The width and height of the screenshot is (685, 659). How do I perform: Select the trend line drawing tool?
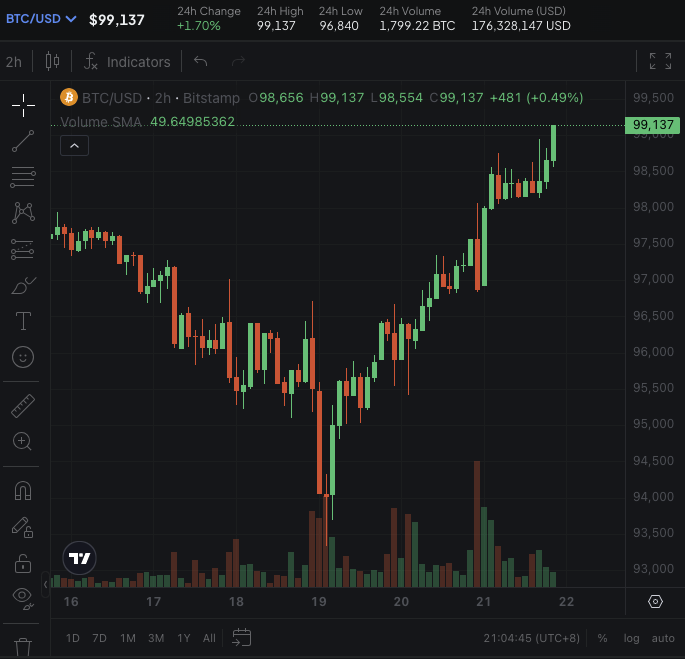coord(23,141)
